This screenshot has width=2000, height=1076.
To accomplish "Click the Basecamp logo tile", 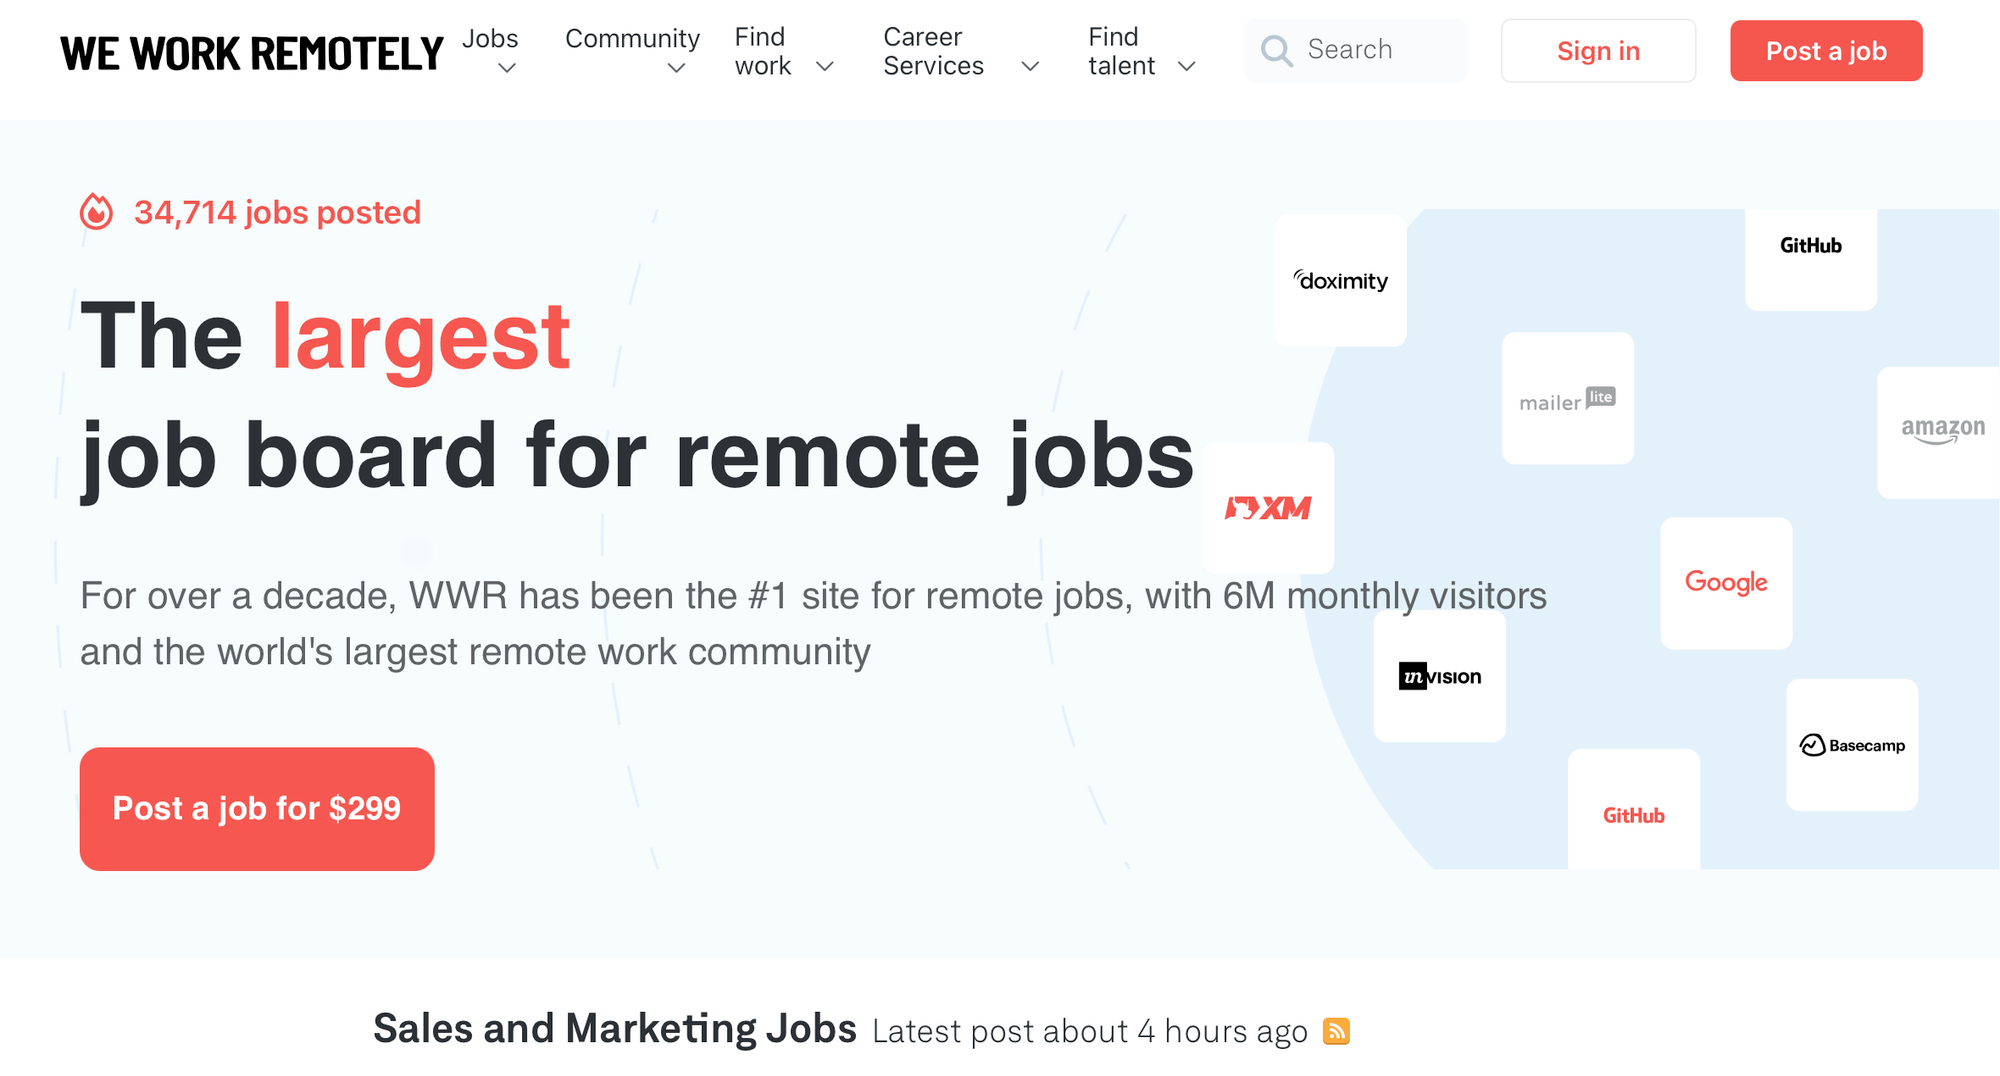I will tap(1851, 744).
